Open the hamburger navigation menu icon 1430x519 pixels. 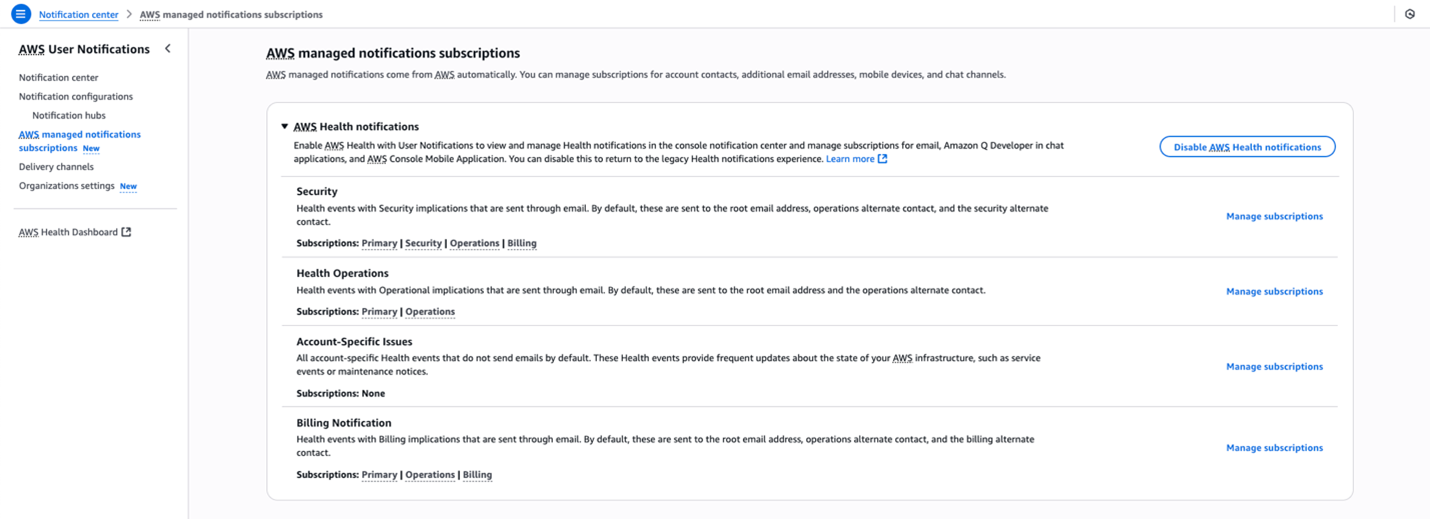click(x=20, y=15)
